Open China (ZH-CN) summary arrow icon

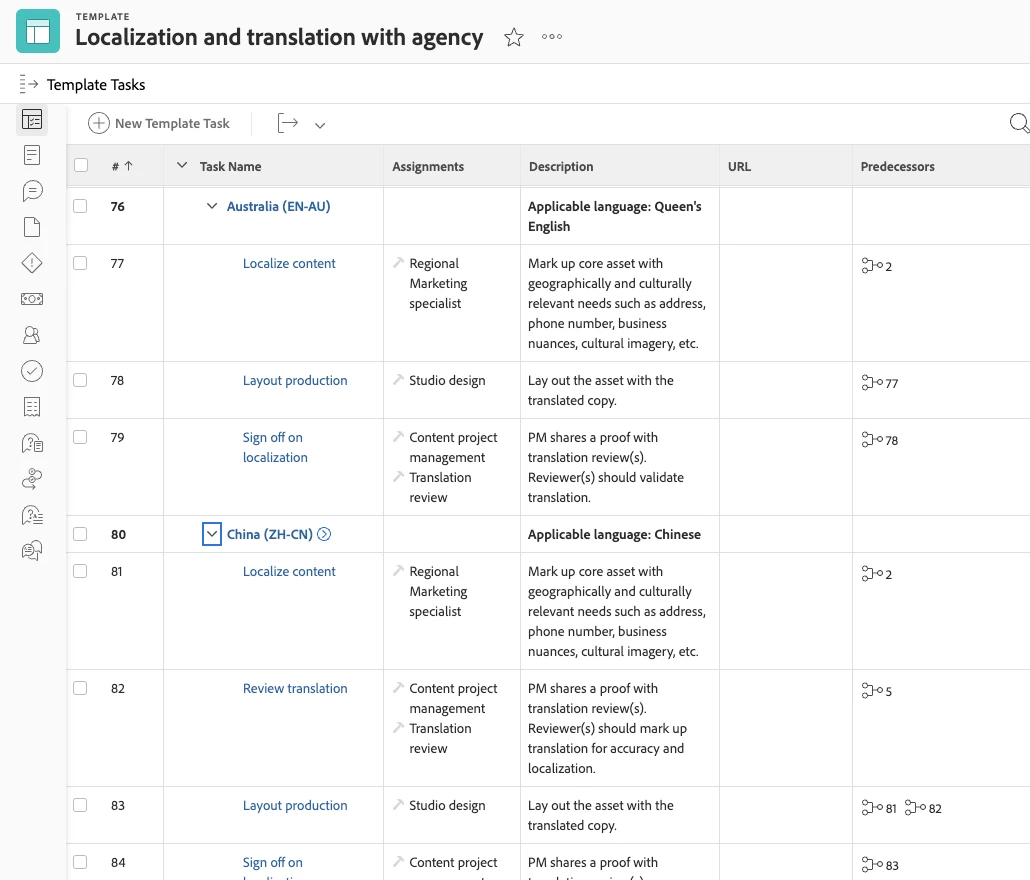point(324,534)
